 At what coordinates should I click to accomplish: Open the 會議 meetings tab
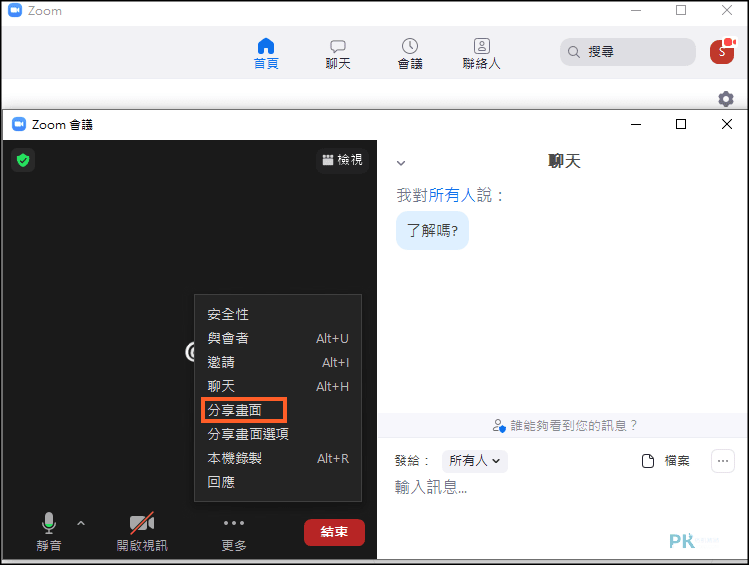tap(410, 53)
